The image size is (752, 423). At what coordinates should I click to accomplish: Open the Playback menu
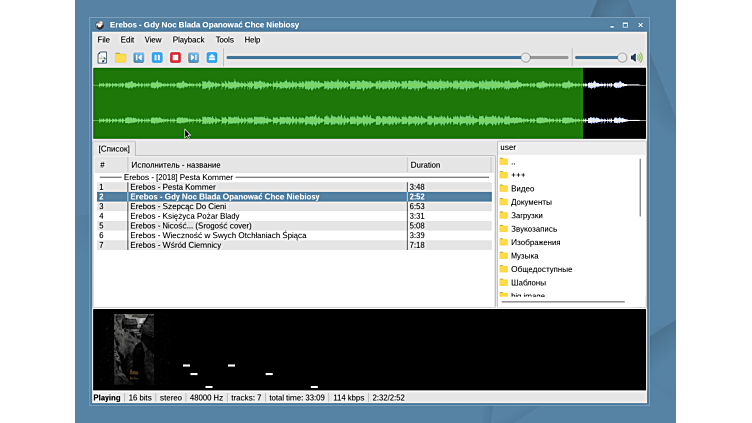188,40
